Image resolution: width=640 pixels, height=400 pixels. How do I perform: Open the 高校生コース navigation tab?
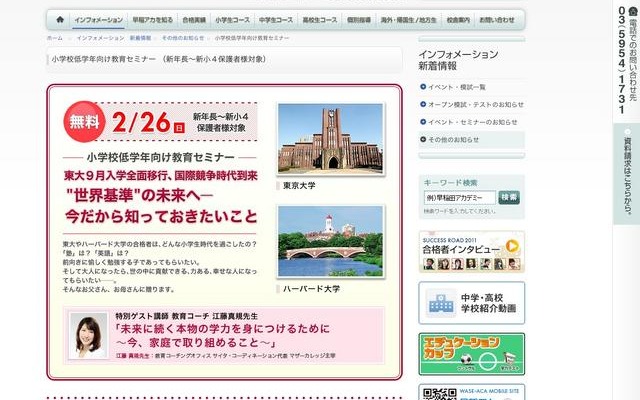[320, 20]
